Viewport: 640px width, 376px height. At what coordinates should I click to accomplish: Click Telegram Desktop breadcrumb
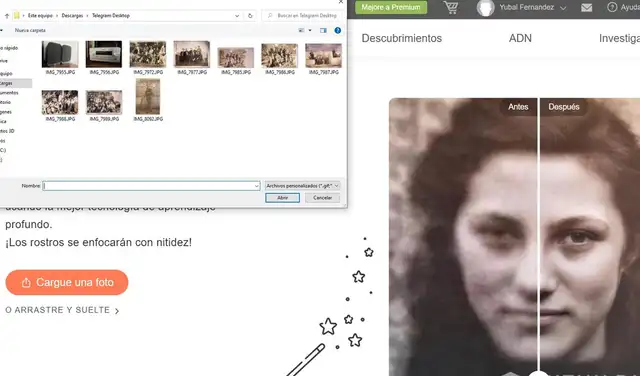111,16
